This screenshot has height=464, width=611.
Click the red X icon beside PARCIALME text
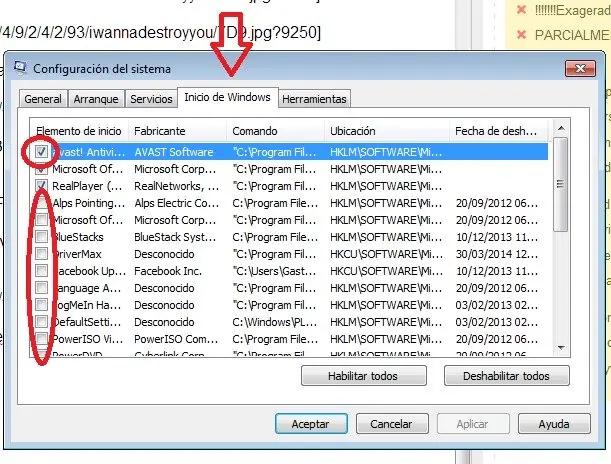coord(521,35)
